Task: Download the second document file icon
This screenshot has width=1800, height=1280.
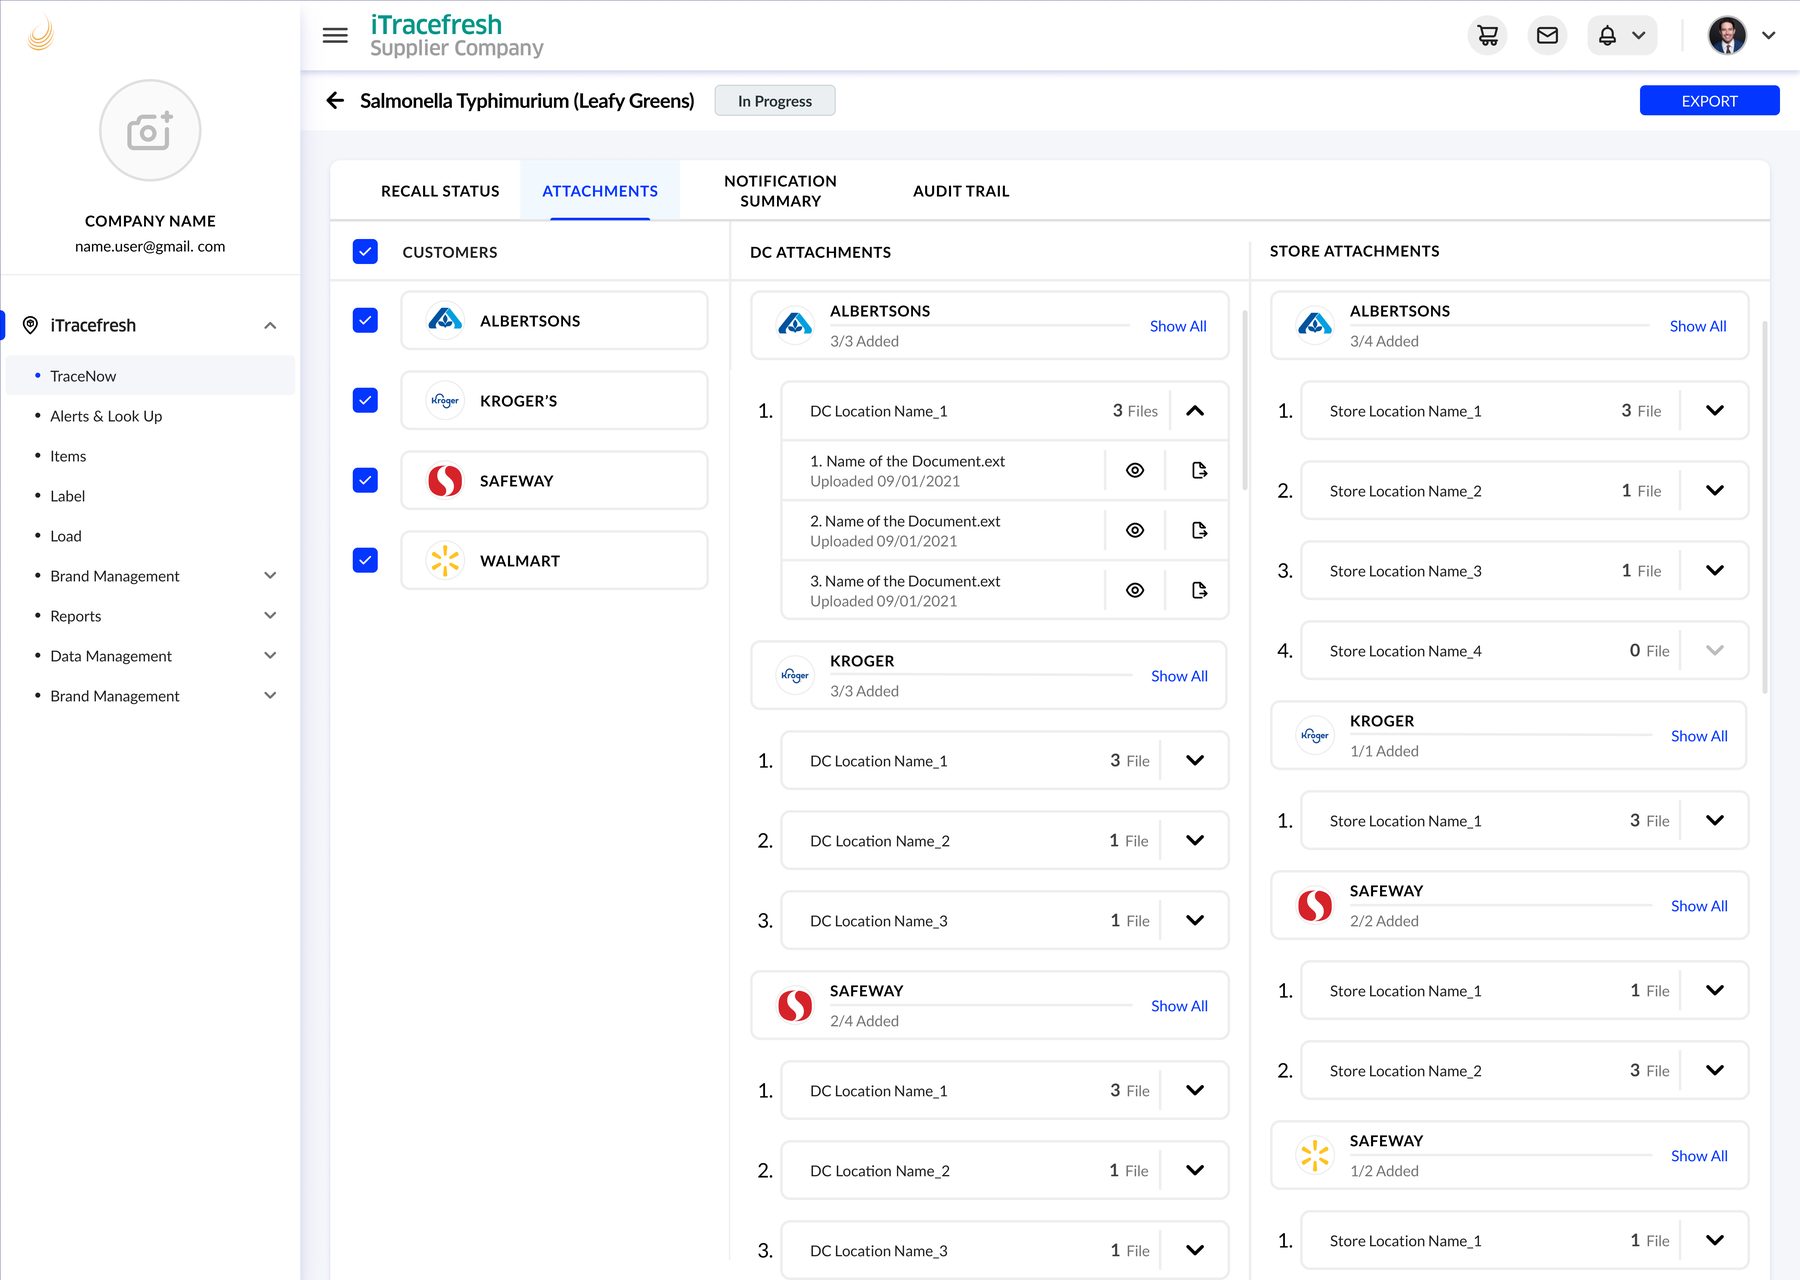Action: 1199,530
